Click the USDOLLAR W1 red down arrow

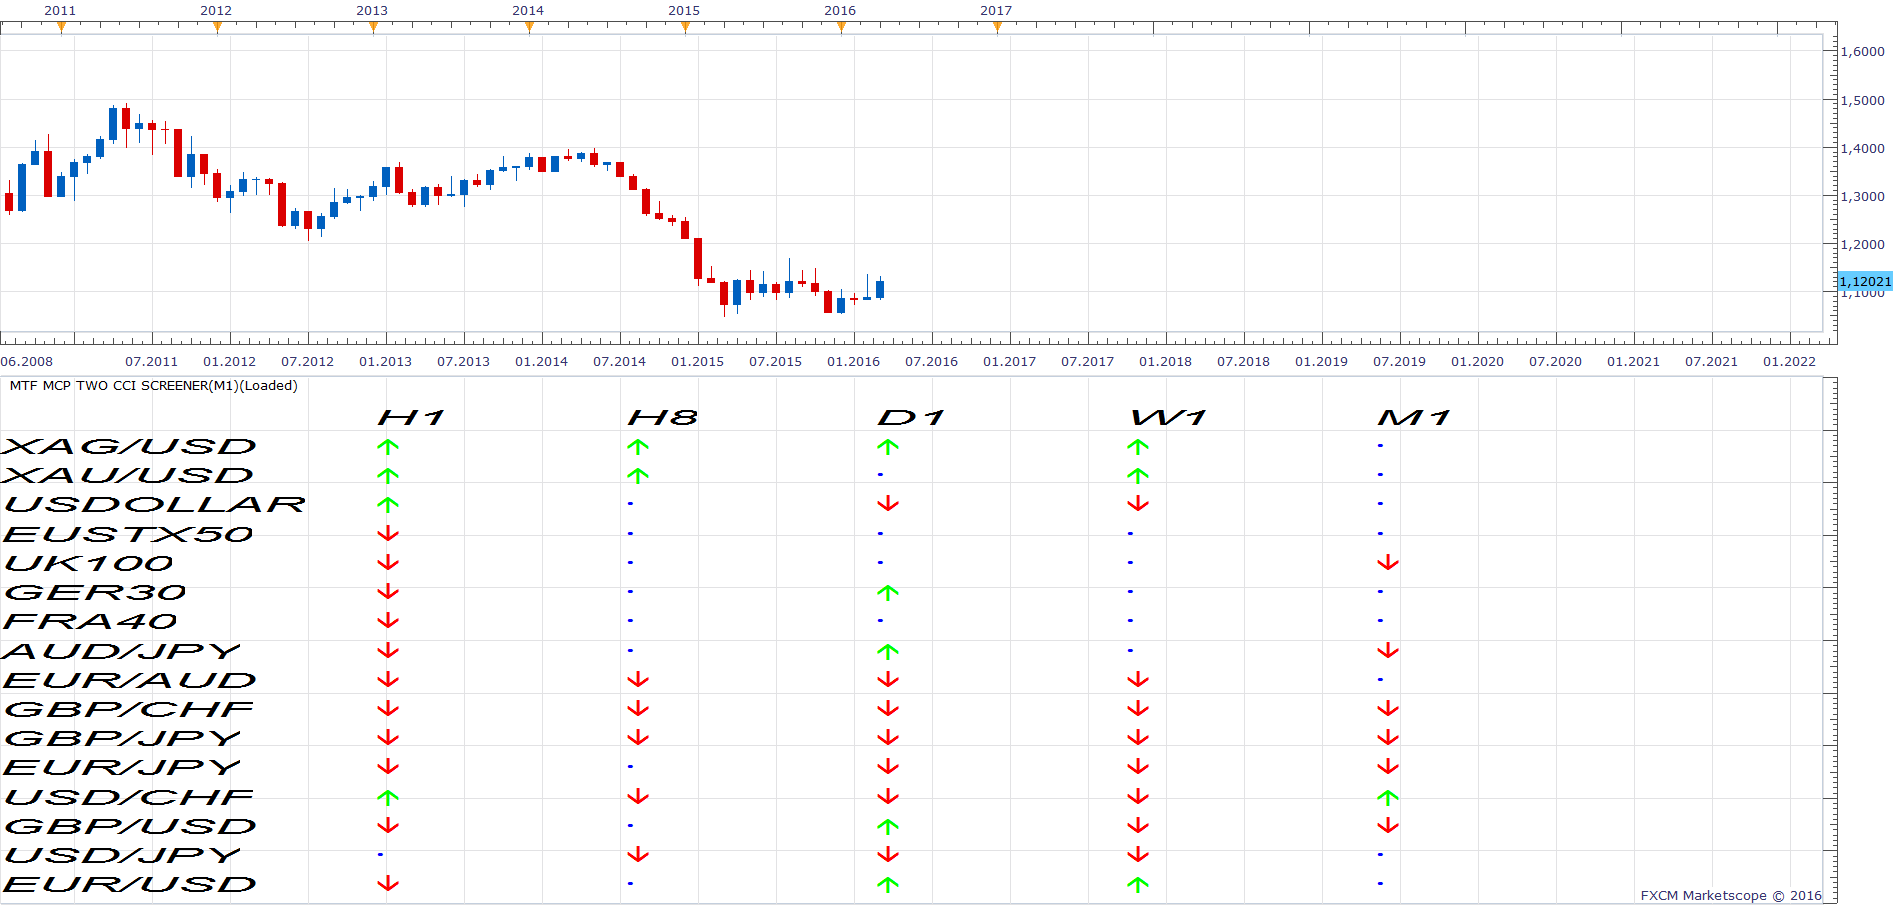(1138, 504)
